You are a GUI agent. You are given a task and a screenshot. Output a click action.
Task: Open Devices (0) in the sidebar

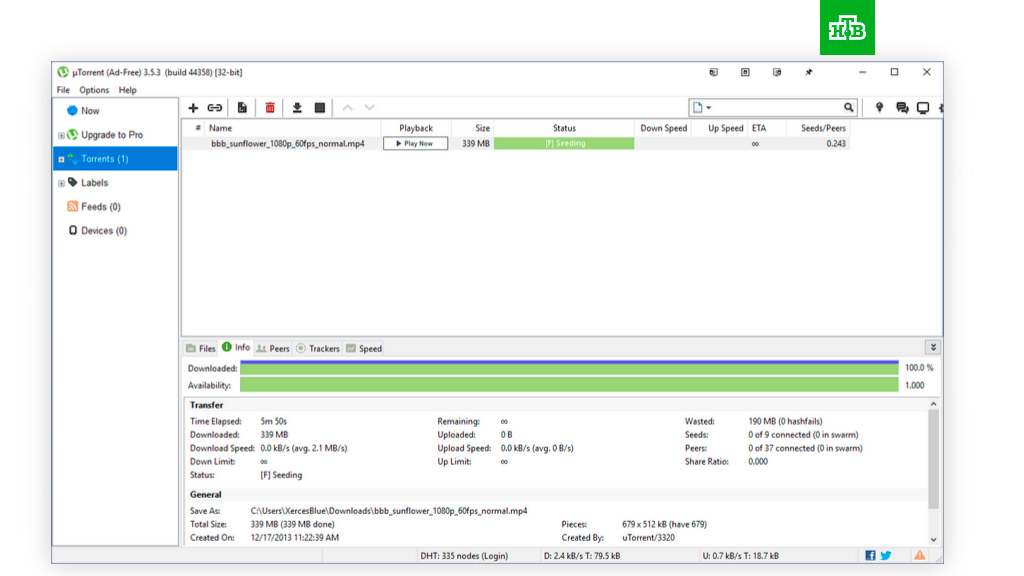point(104,231)
